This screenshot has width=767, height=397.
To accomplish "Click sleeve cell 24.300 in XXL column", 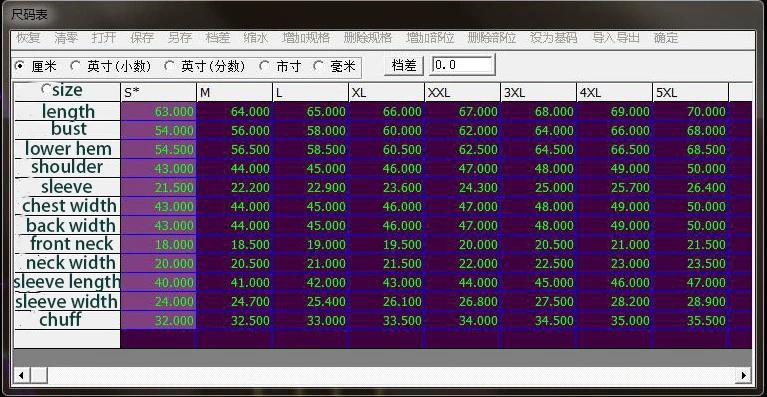I will tap(463, 187).
